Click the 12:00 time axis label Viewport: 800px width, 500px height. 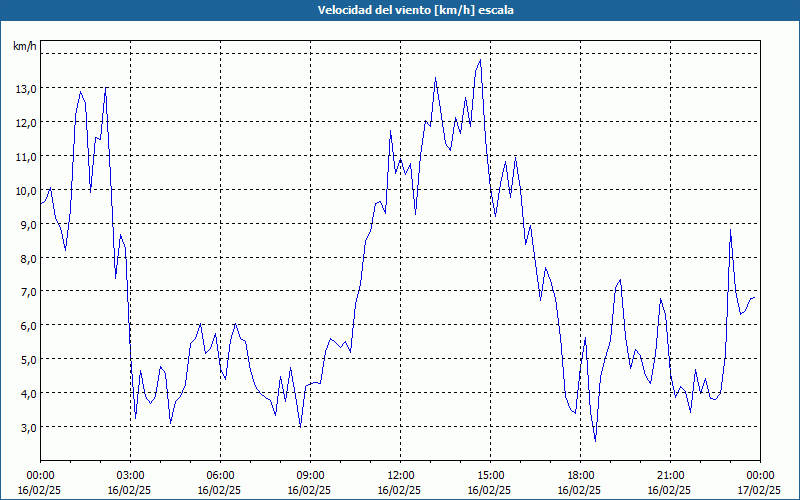coord(401,476)
